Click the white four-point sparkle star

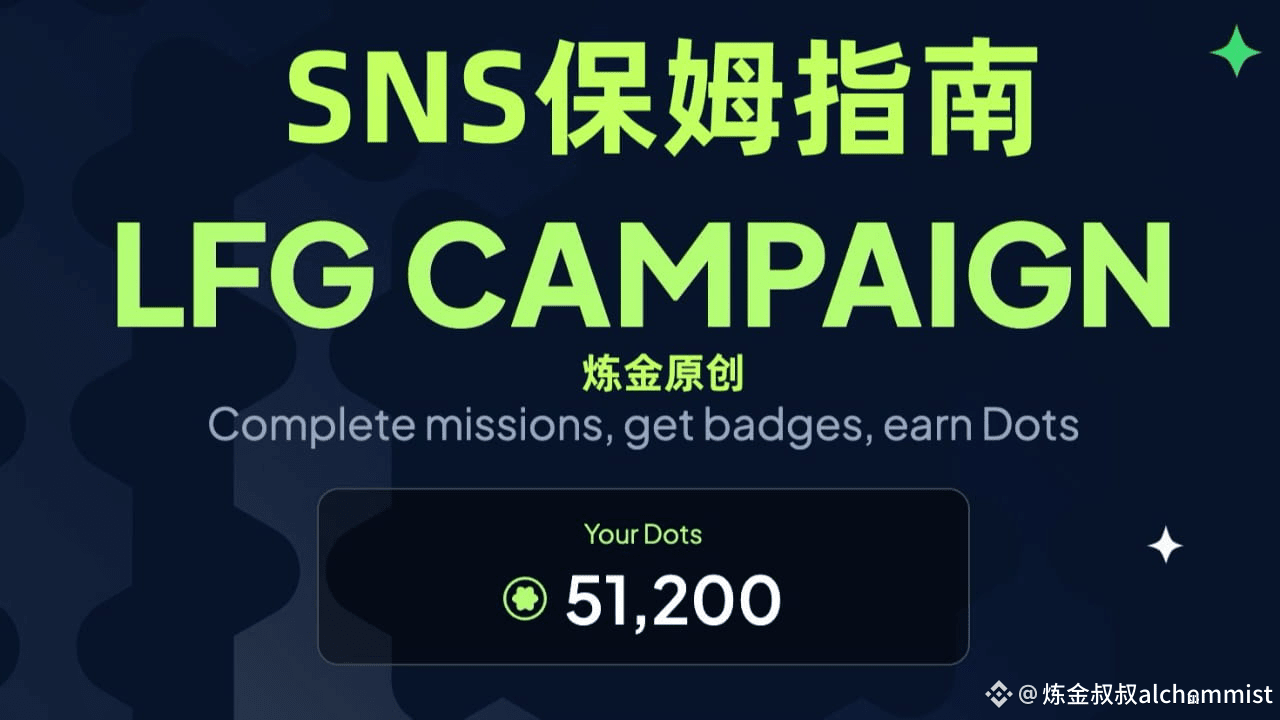click(1165, 545)
